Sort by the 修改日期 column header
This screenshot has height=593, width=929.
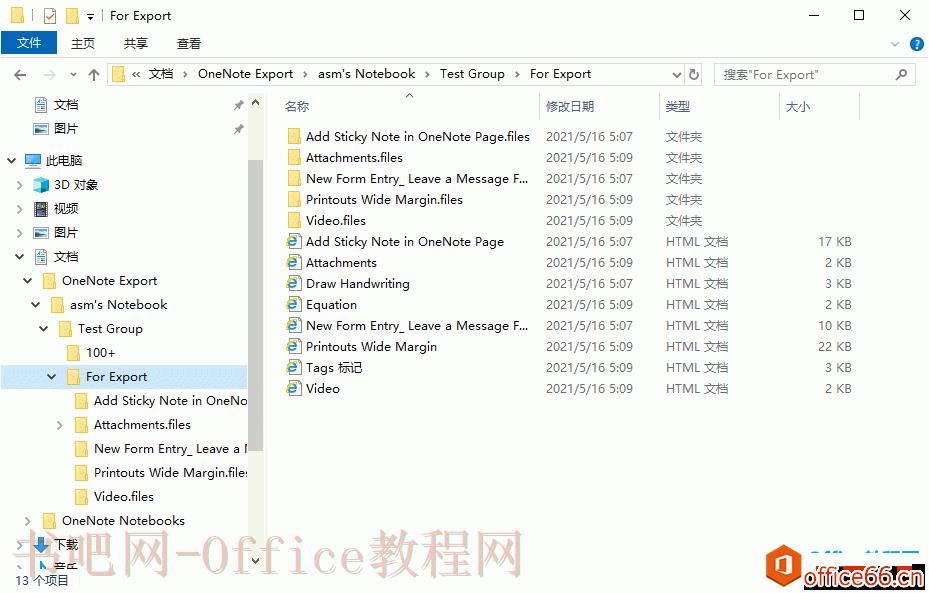pyautogui.click(x=570, y=107)
